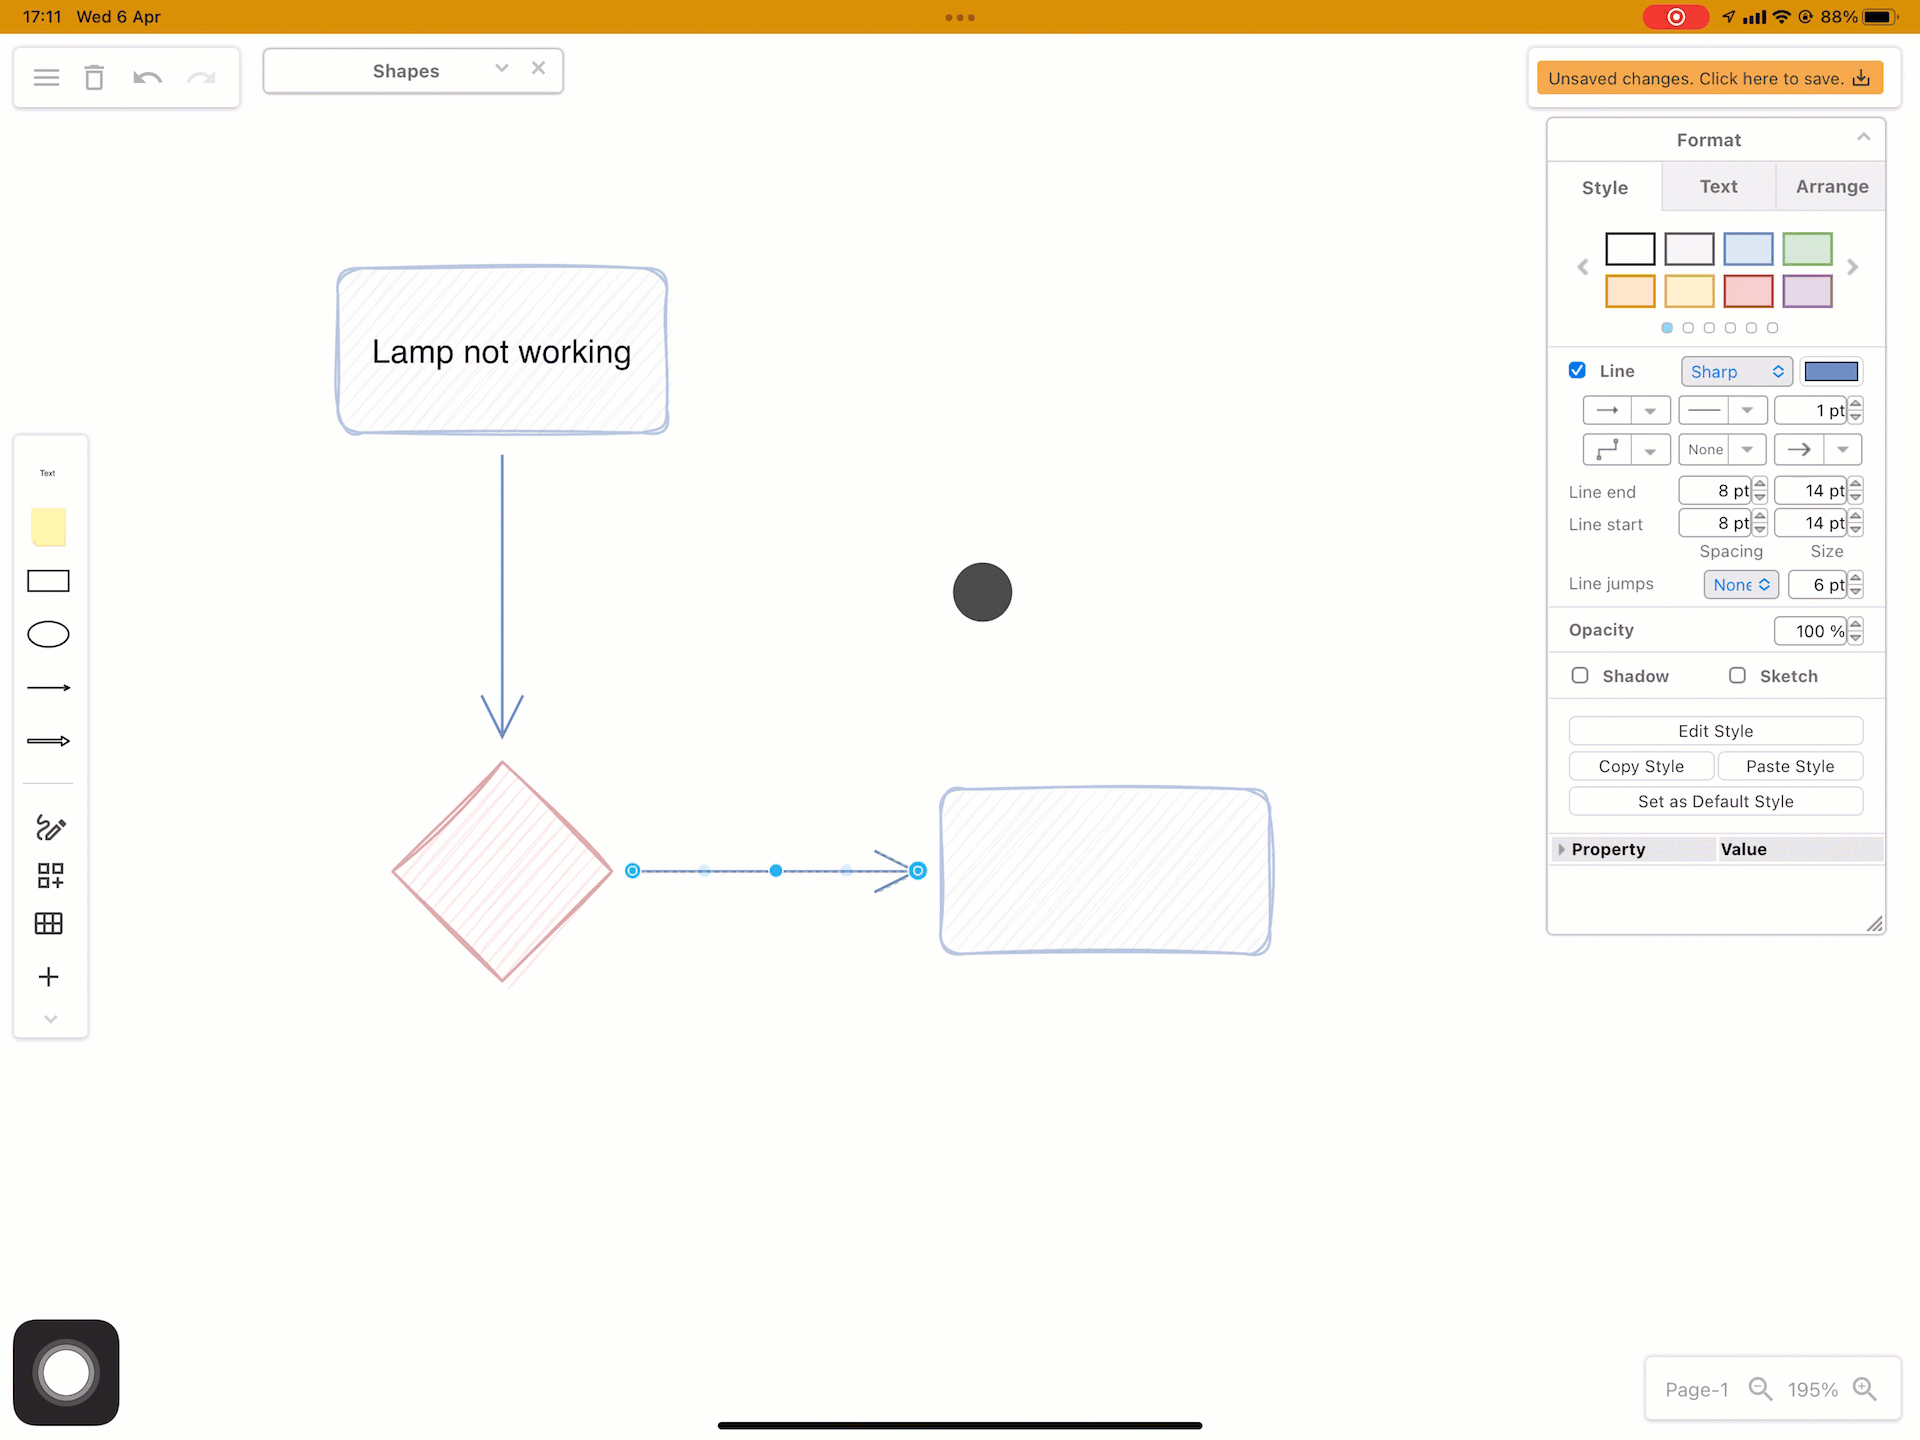Switch to the Arrange format tab

[x=1831, y=186]
